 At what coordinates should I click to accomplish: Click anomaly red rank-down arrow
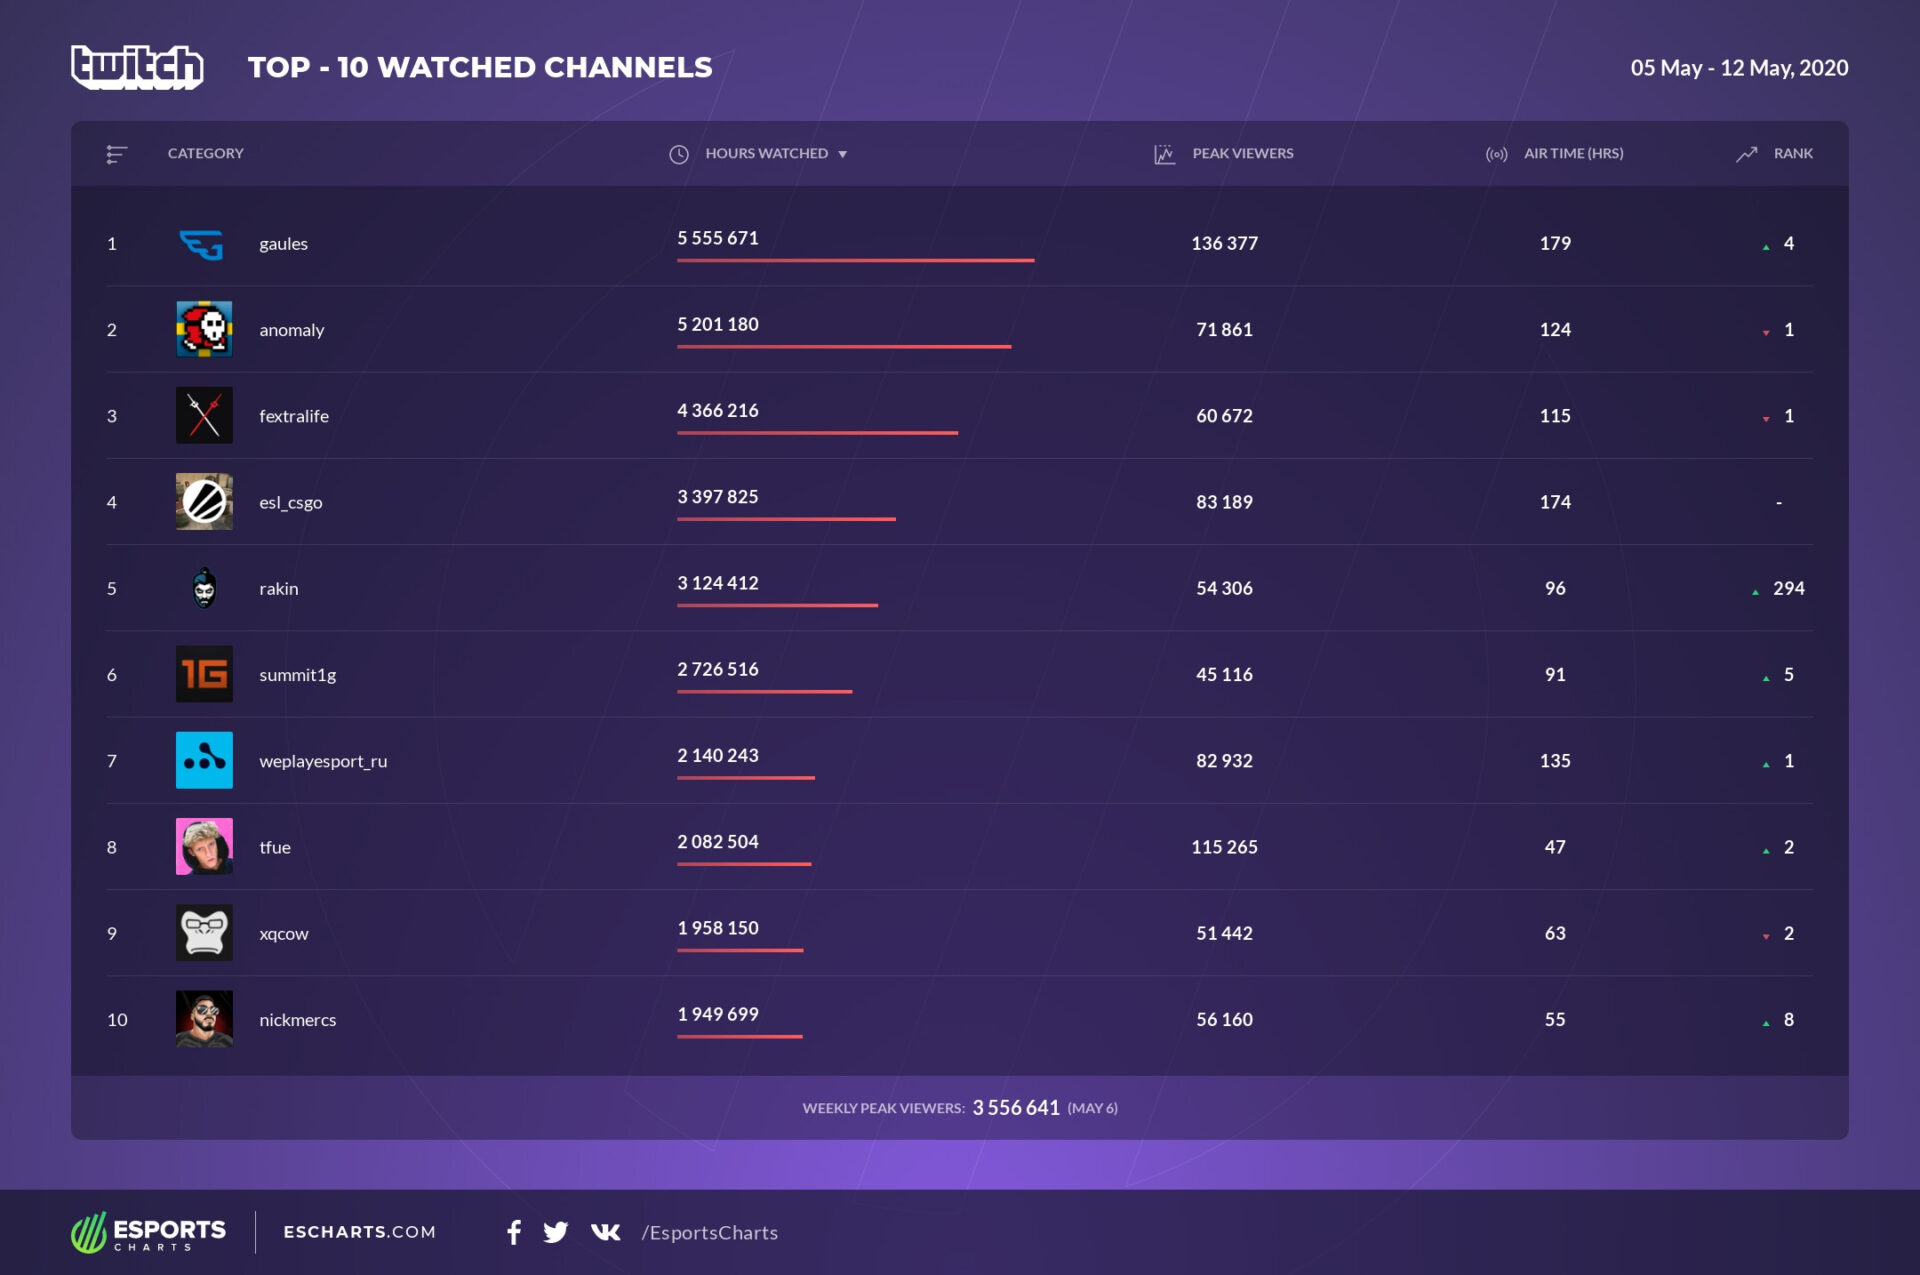1766,332
